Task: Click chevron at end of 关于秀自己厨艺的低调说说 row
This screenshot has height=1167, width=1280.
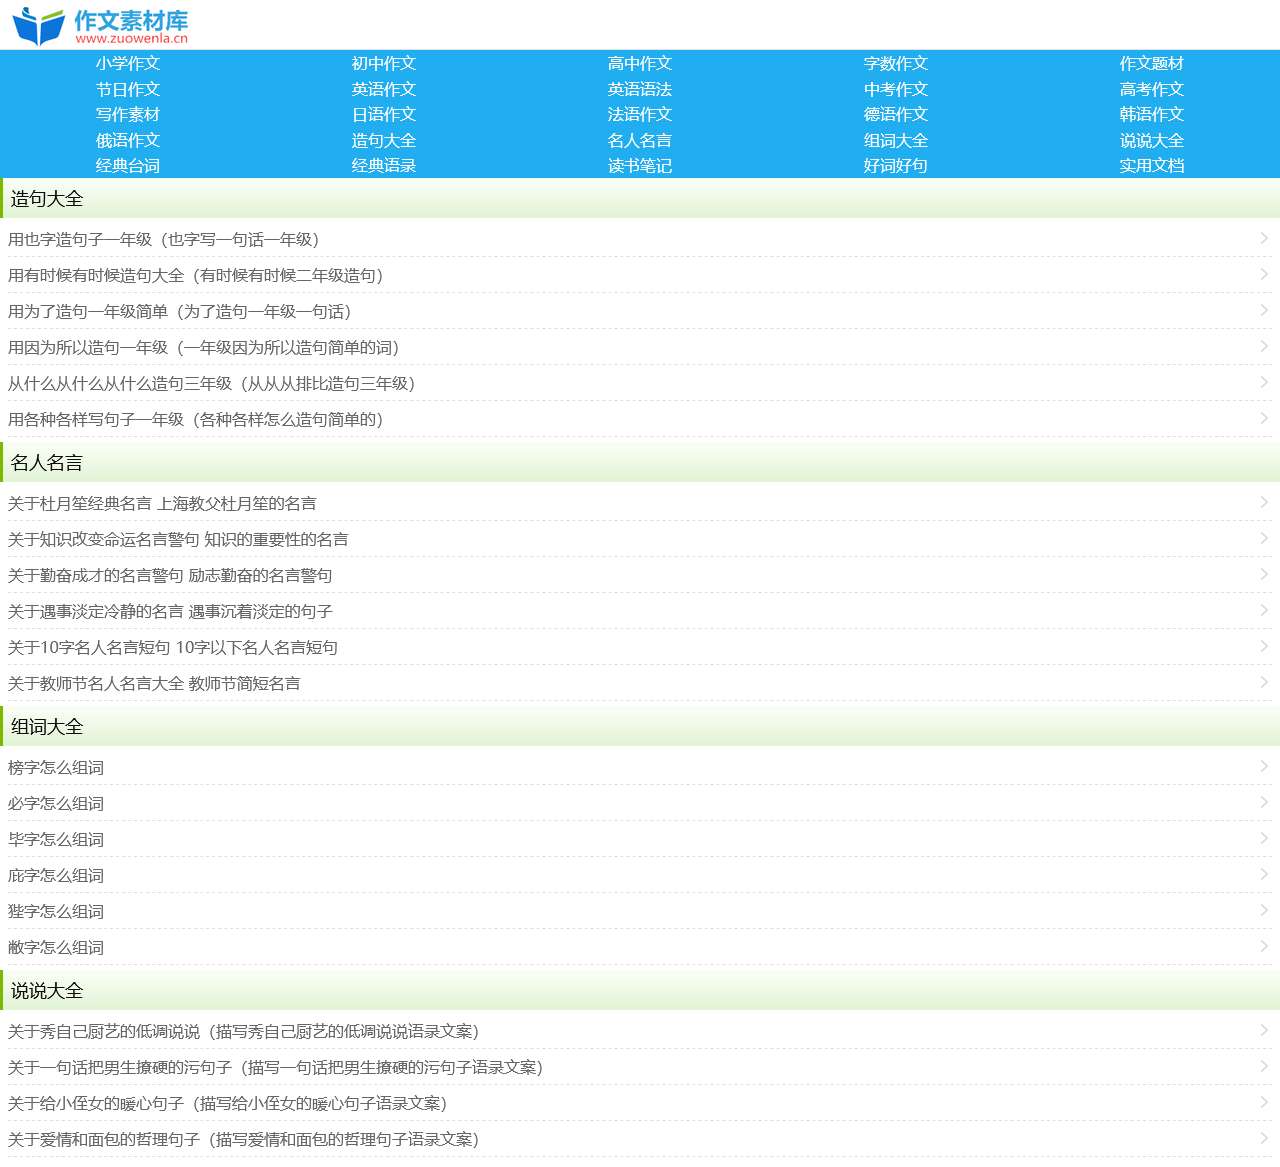Action: point(1264,1031)
